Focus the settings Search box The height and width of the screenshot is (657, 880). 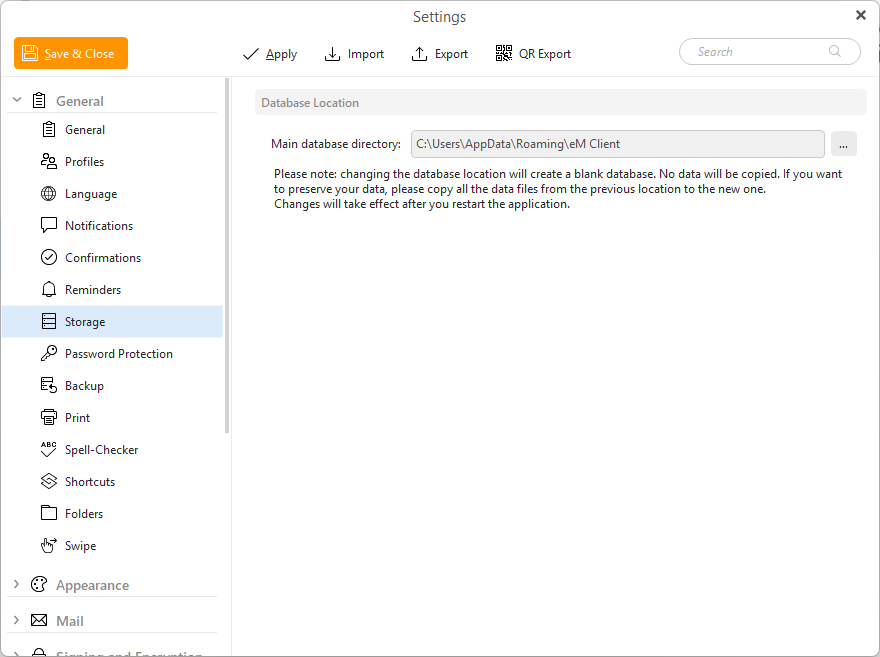click(769, 52)
